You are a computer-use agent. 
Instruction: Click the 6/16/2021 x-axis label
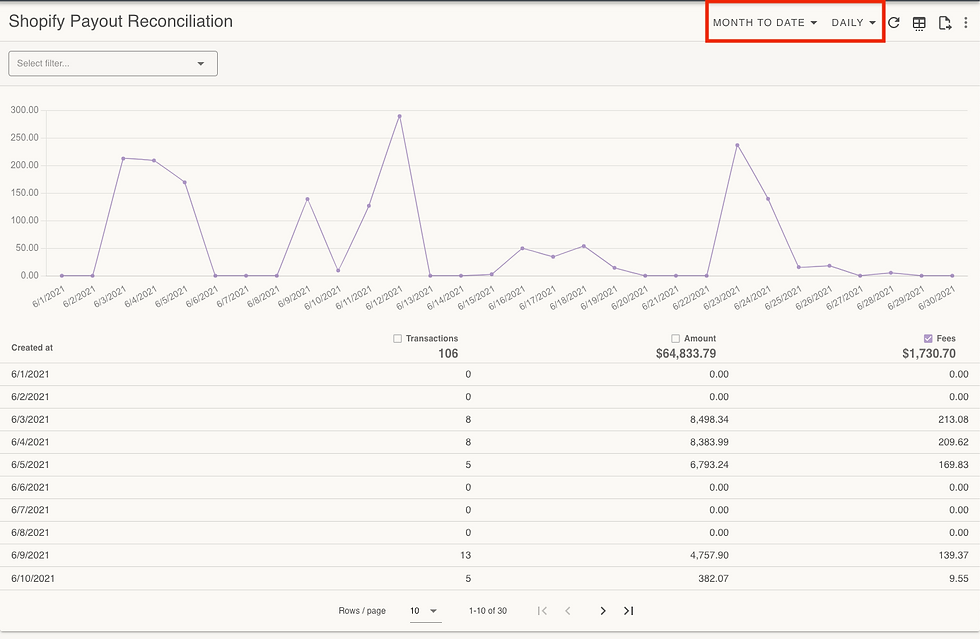[506, 298]
